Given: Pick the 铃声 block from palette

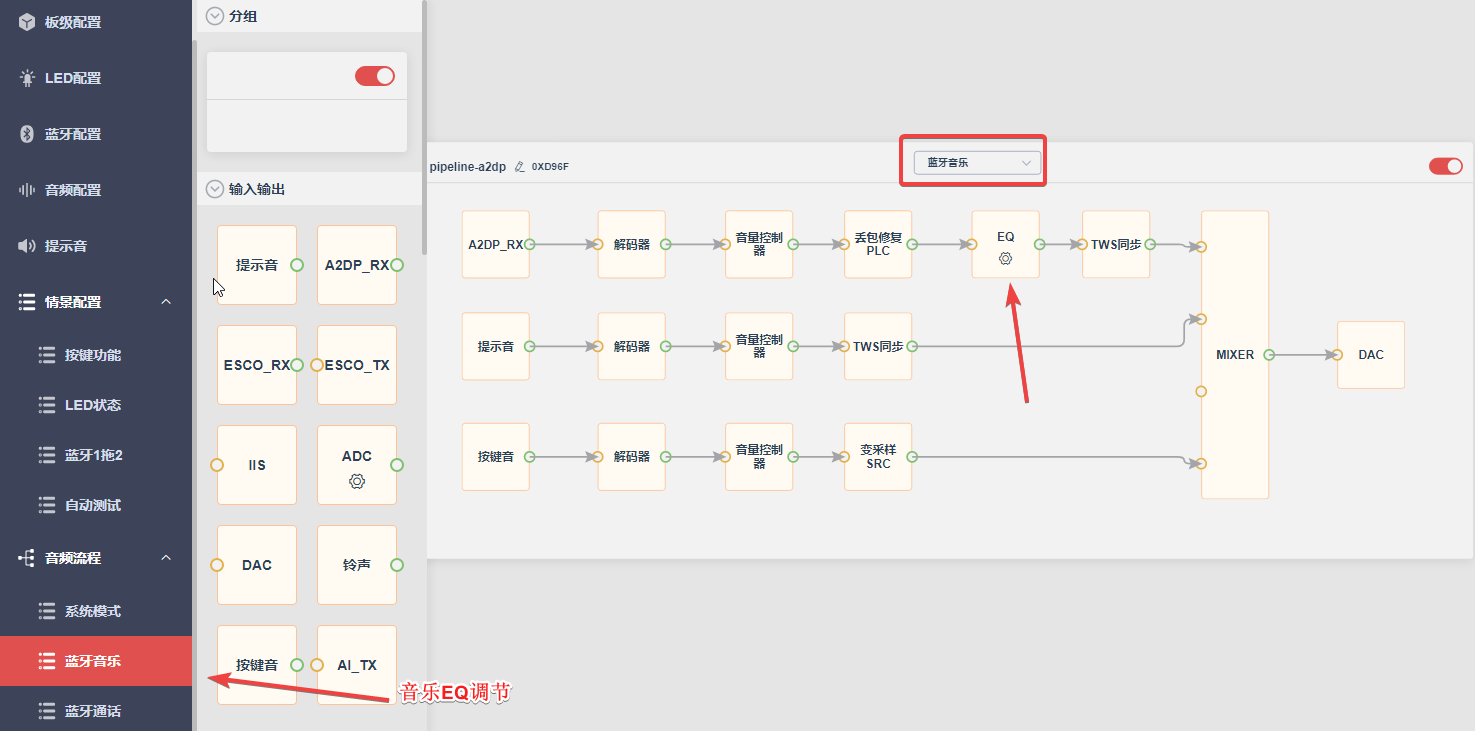Looking at the screenshot, I should pyautogui.click(x=357, y=565).
